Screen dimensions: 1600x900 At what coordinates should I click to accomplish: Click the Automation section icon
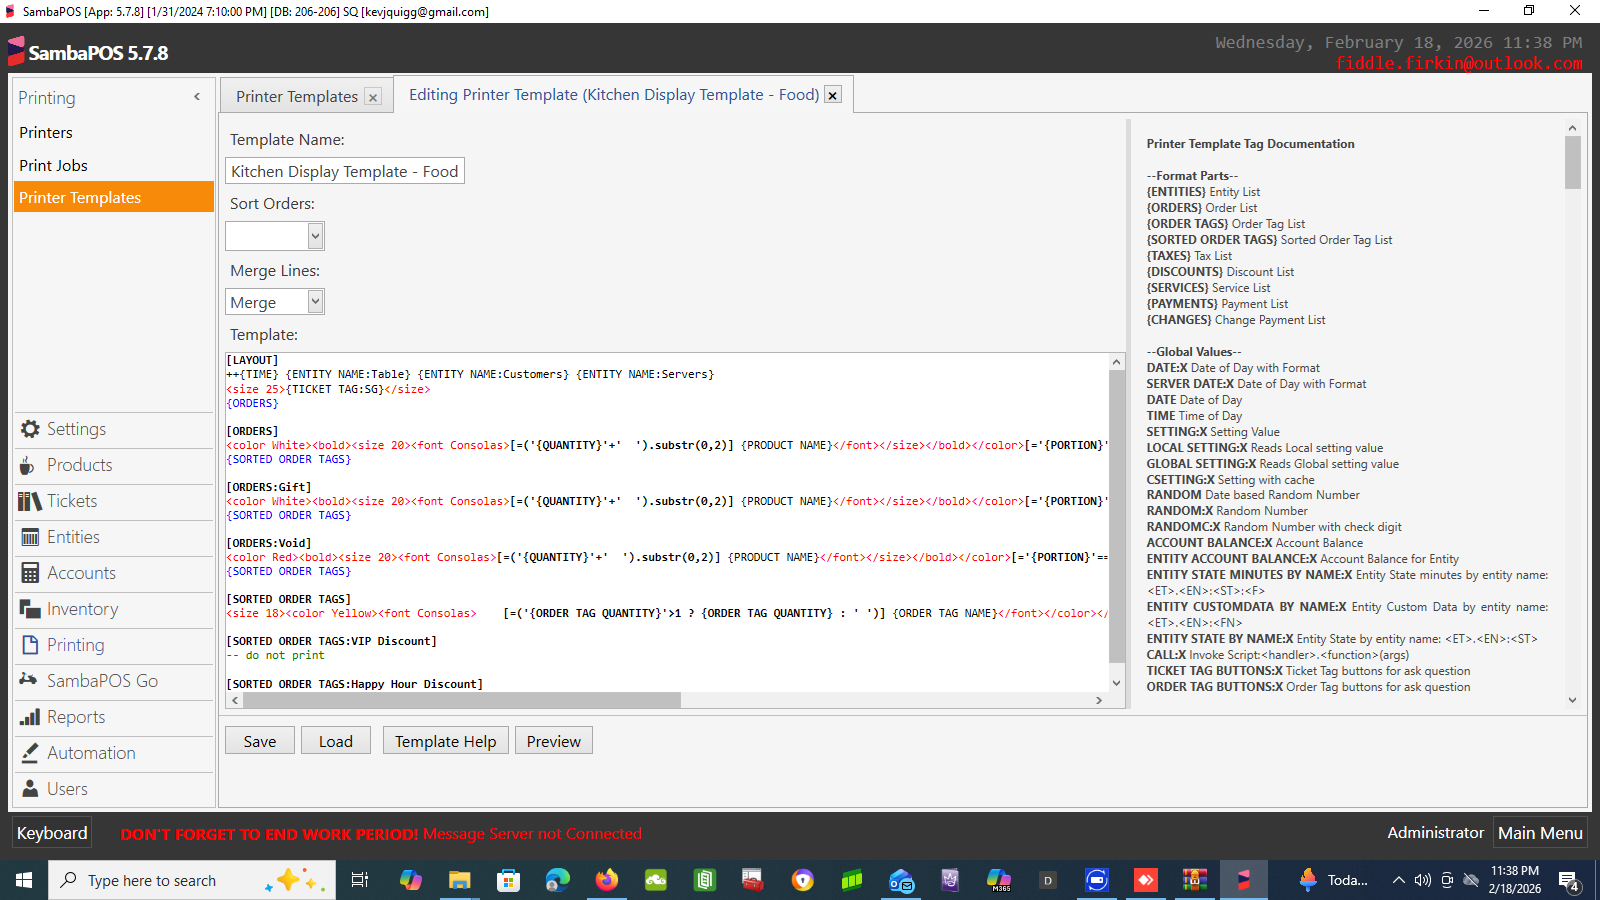click(x=30, y=753)
